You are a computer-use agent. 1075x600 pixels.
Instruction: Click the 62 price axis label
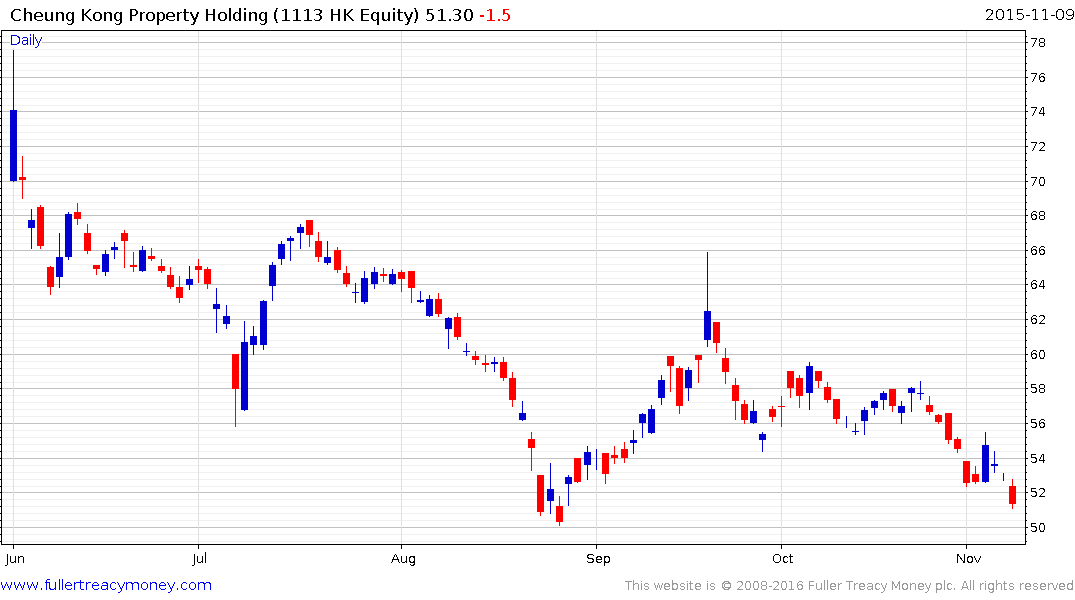point(1037,320)
